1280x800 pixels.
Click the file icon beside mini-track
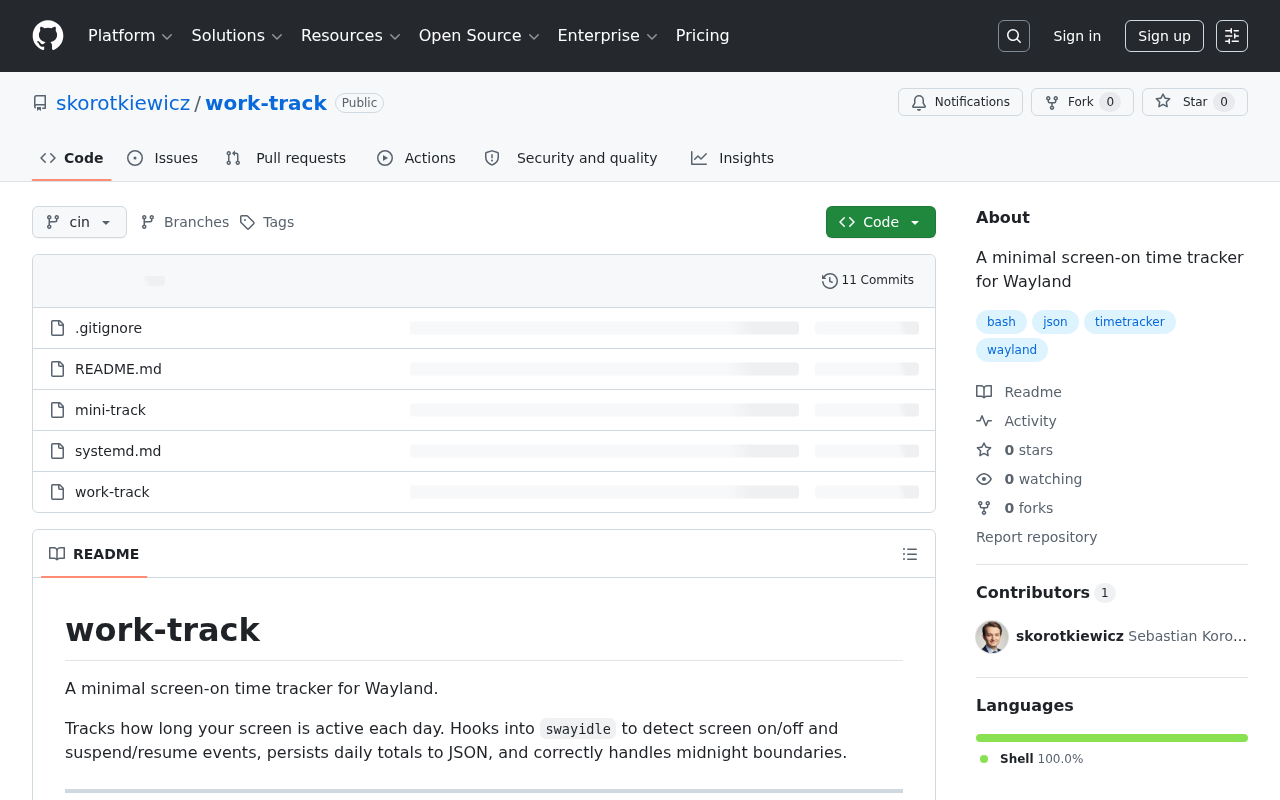click(58, 410)
